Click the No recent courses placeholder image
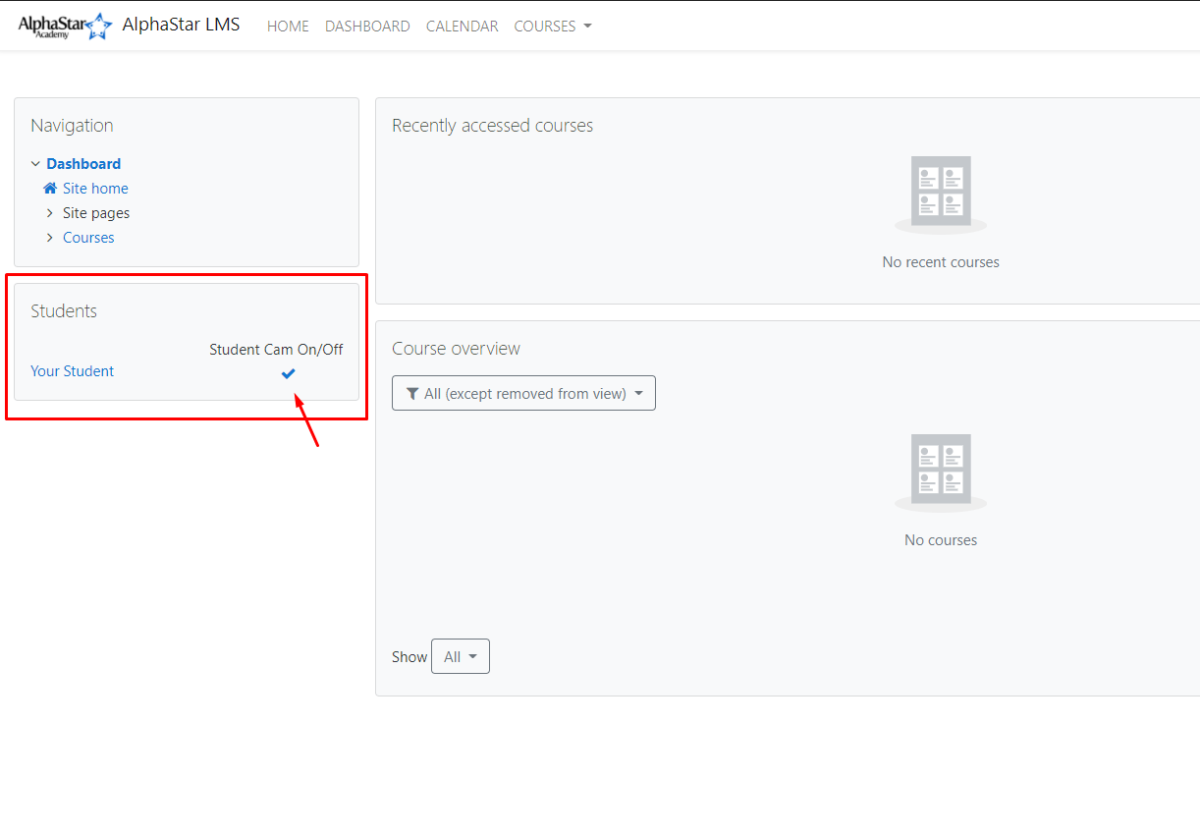Image resolution: width=1200 pixels, height=835 pixels. click(x=941, y=195)
